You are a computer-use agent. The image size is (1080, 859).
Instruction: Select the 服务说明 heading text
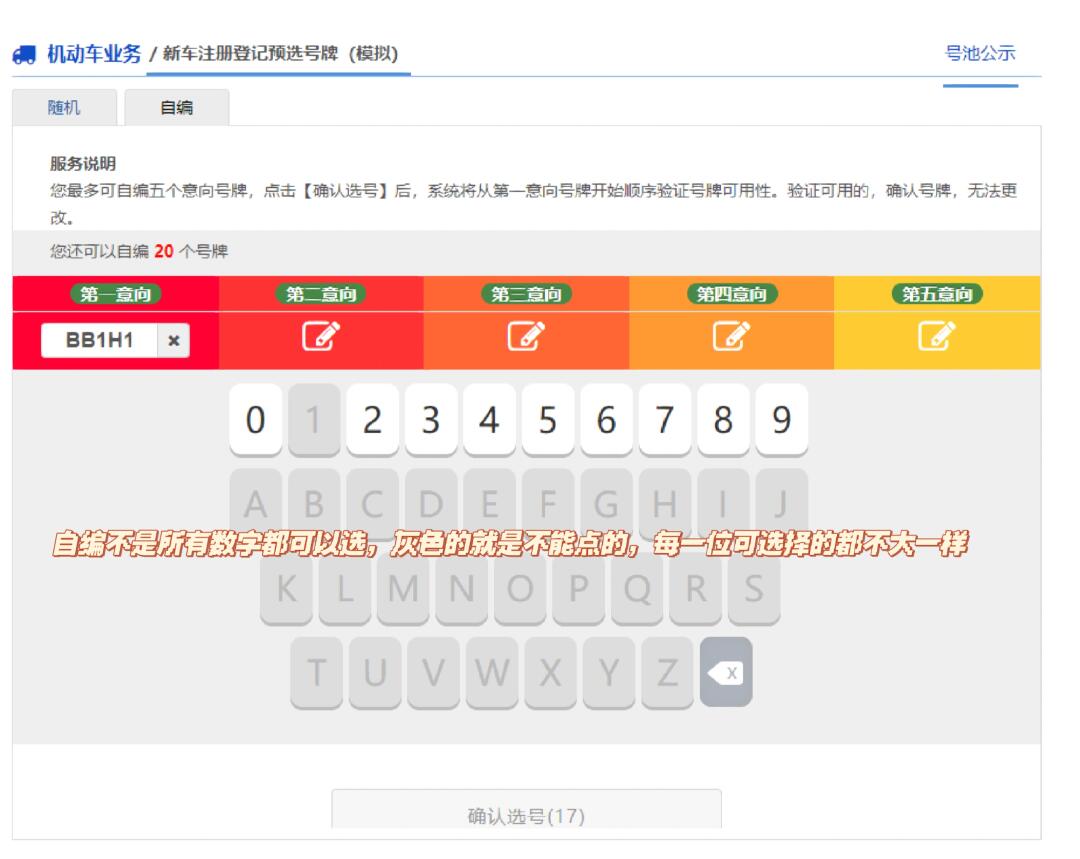click(x=83, y=164)
